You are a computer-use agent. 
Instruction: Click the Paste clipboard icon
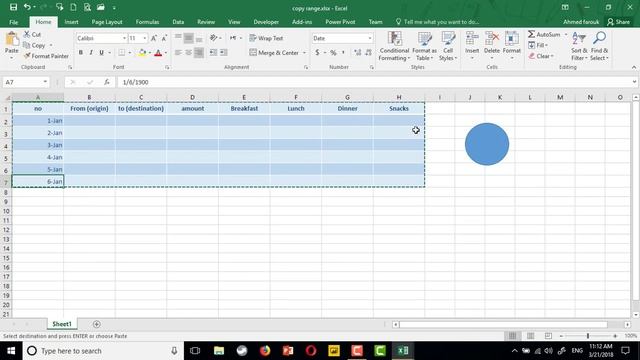(11, 39)
